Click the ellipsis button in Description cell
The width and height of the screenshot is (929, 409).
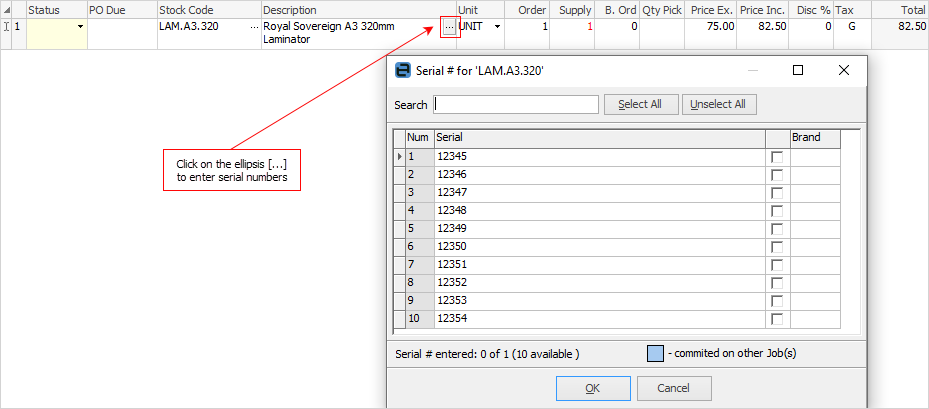point(450,27)
